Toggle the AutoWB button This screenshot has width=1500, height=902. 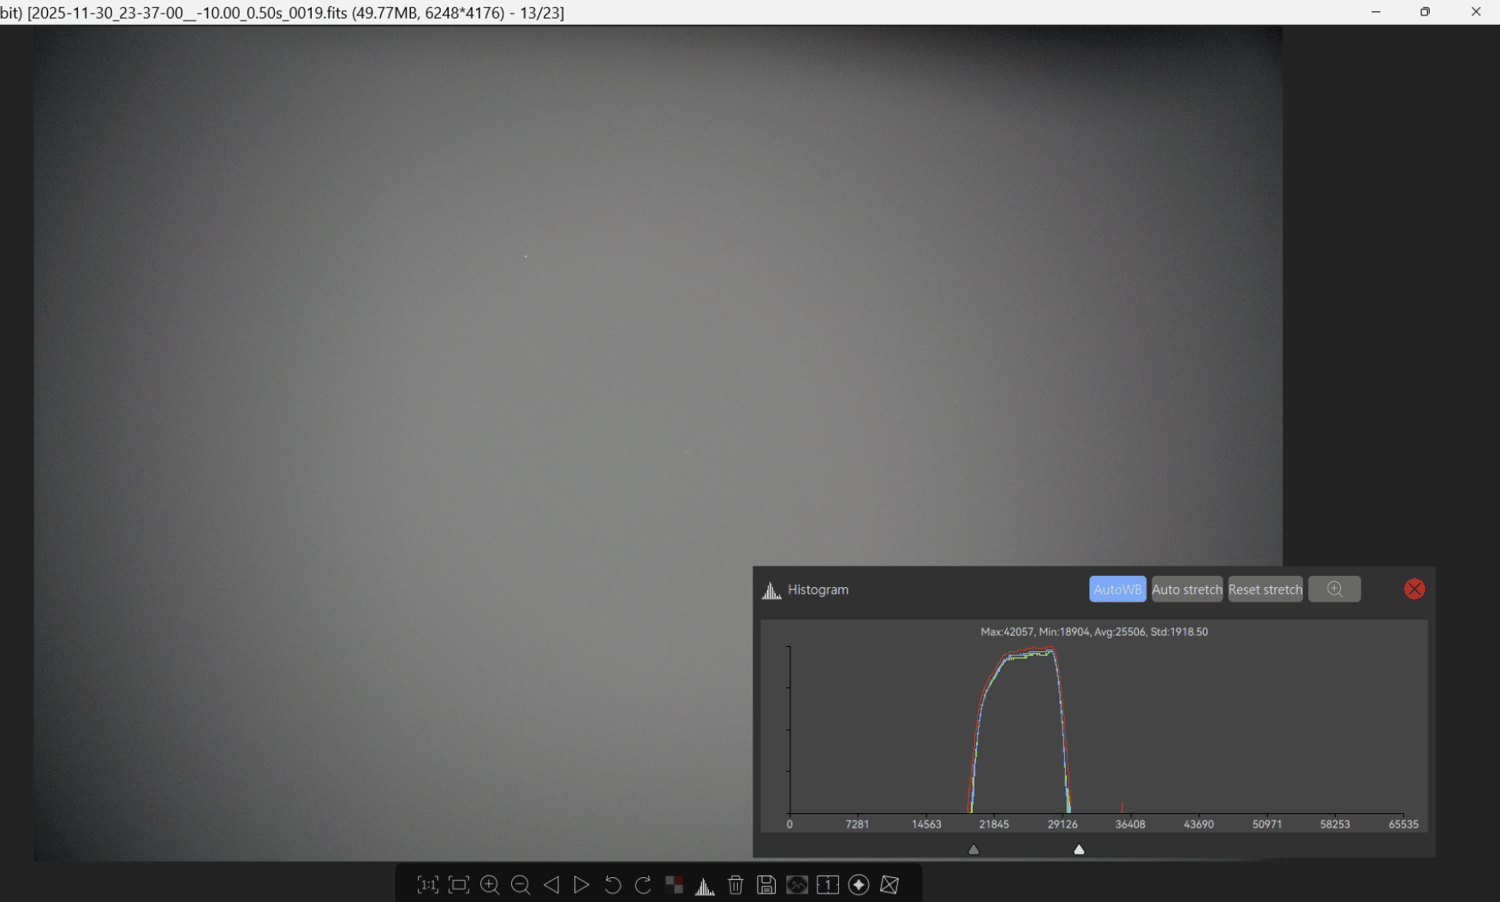(x=1118, y=589)
